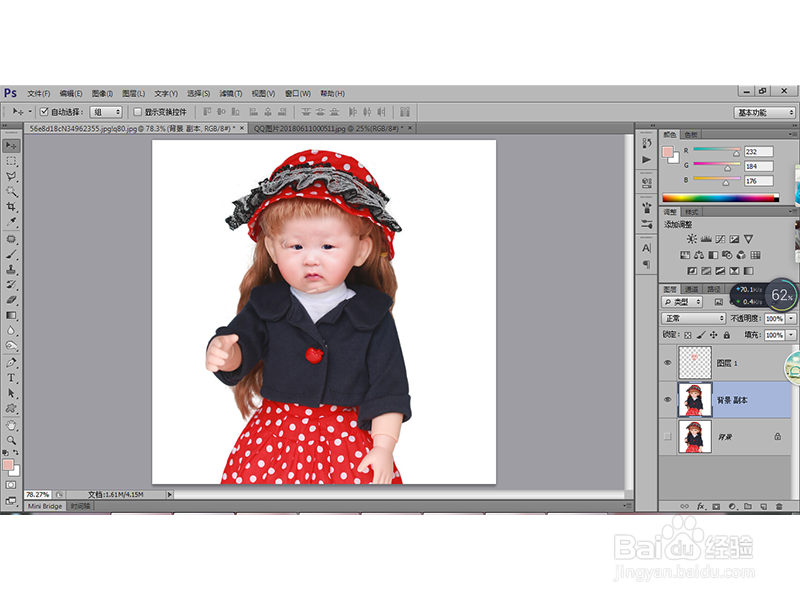800x600 pixels.
Task: Switch to the Swatches tab
Action: [x=691, y=135]
